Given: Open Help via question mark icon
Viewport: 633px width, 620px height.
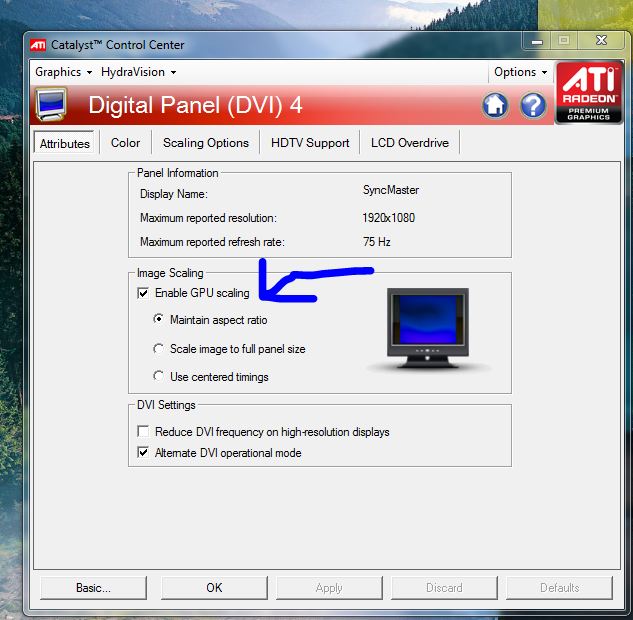Looking at the screenshot, I should pos(533,105).
